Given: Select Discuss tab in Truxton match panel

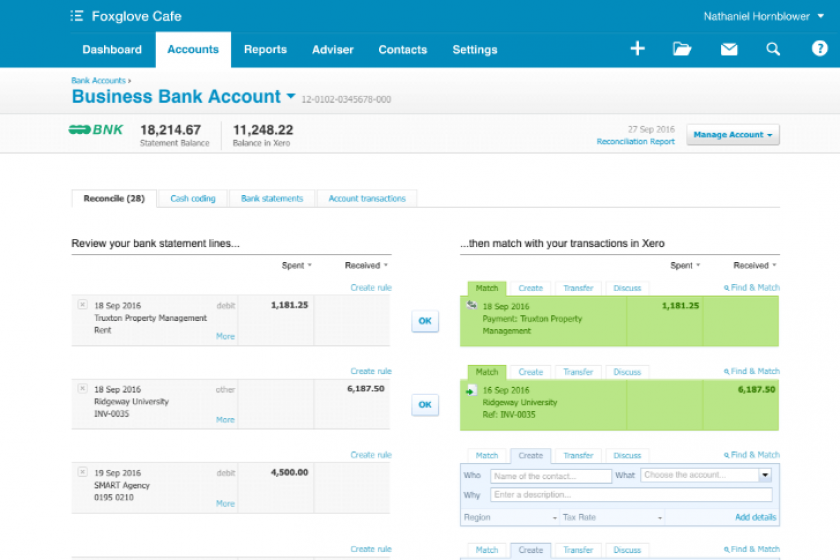Looking at the screenshot, I should [627, 288].
